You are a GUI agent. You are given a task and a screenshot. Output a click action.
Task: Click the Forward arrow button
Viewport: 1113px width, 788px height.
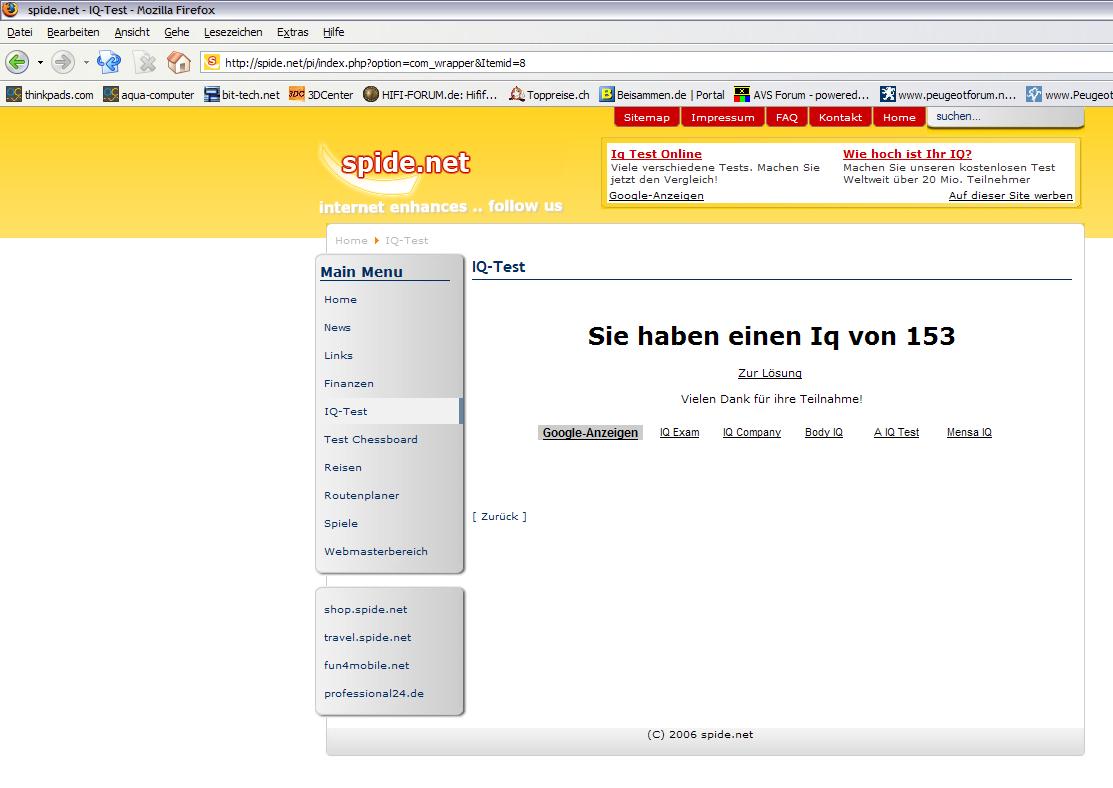(x=63, y=62)
